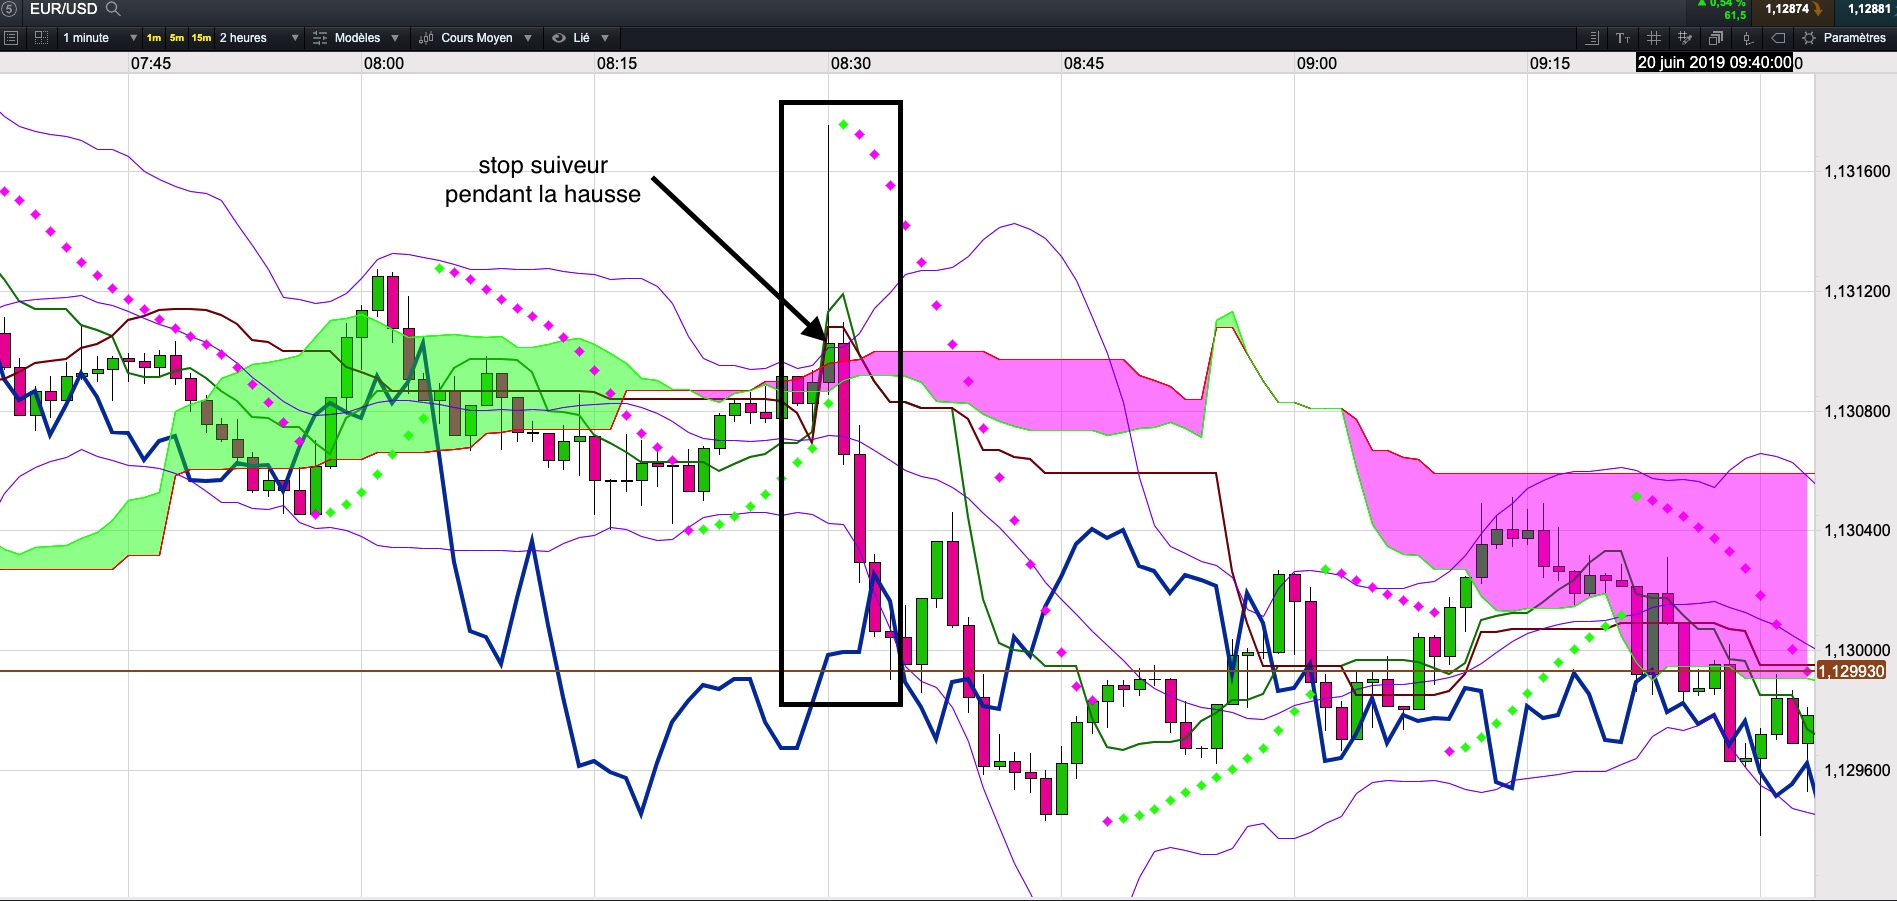1897x901 pixels.
Task: Click the 'stop suiveur pendant la hausse' annotation text
Action: click(x=543, y=180)
